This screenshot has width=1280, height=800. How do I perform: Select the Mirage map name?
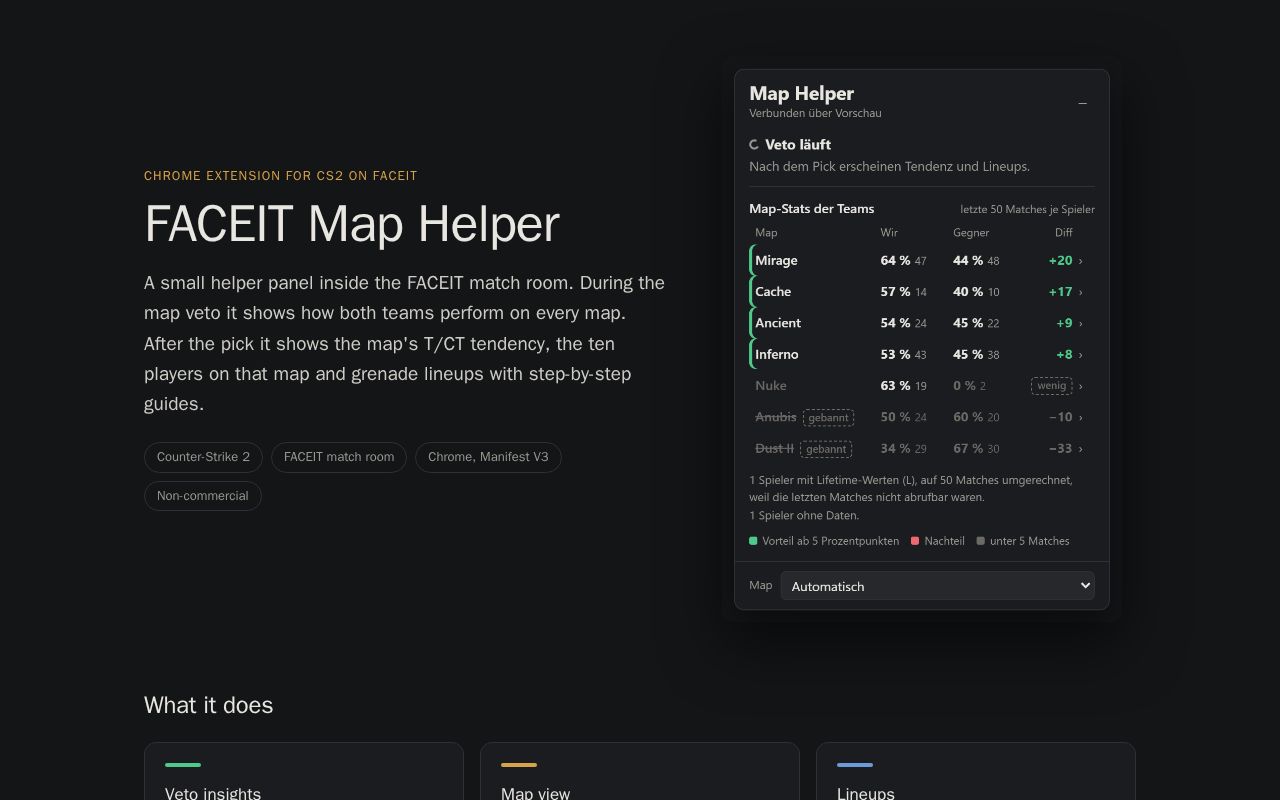click(x=776, y=260)
